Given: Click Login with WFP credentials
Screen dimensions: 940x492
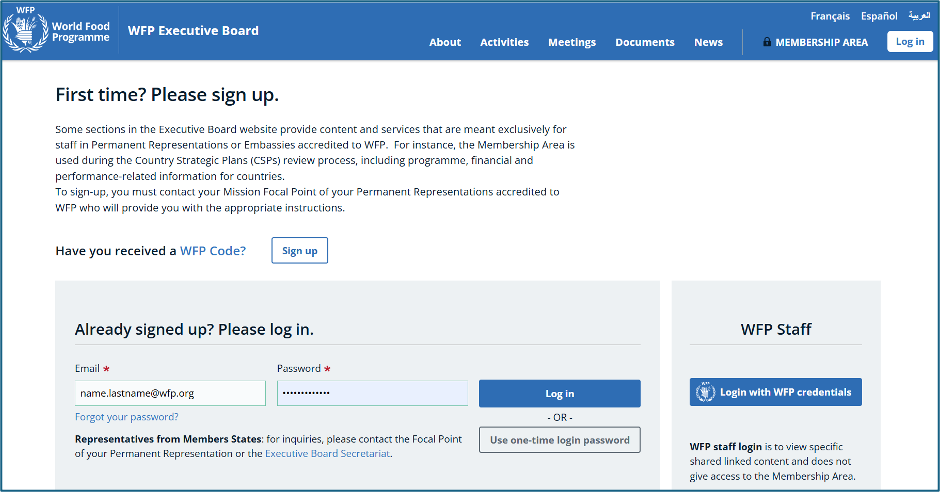Looking at the screenshot, I should pos(776,392).
